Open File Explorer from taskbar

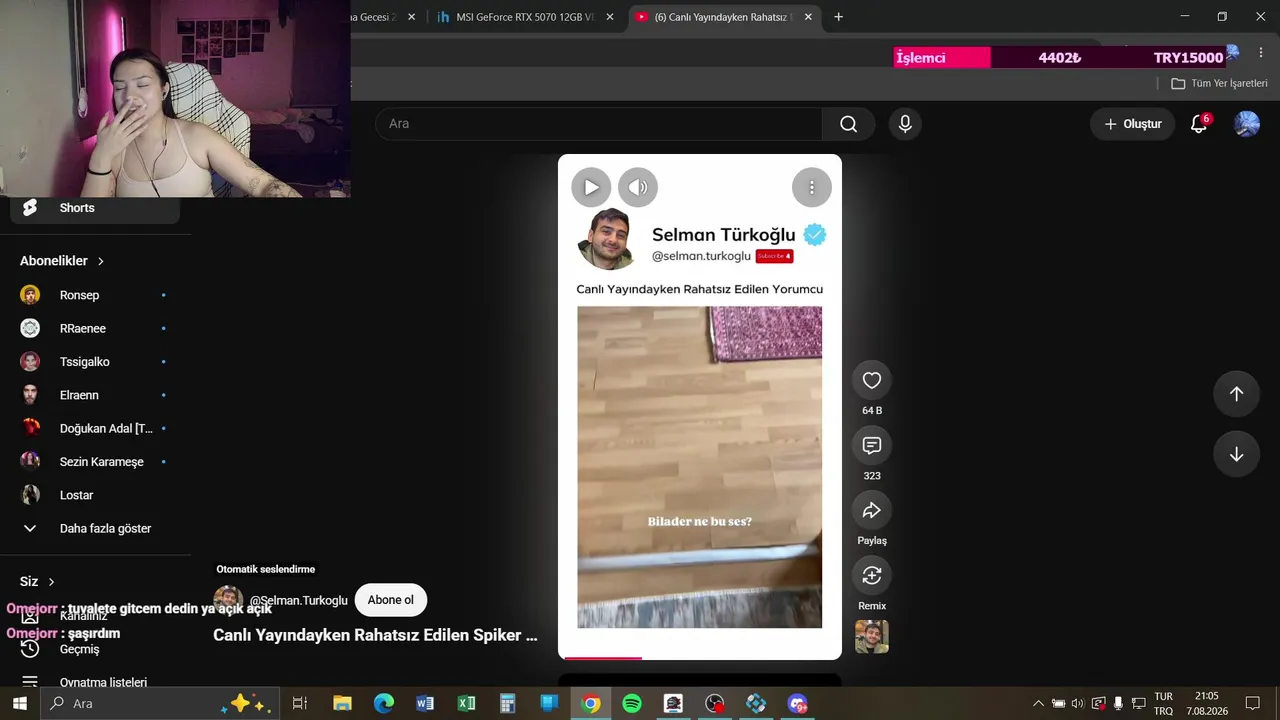(342, 704)
